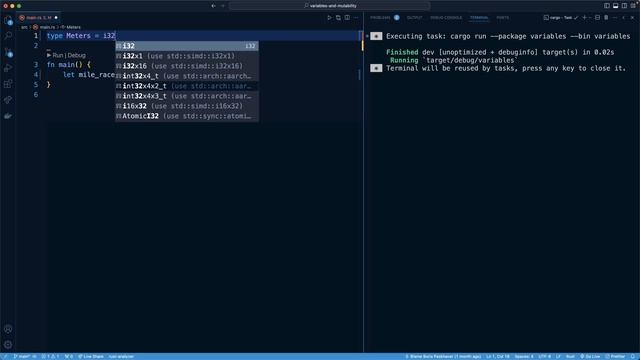Screen dimensions: 640x360
Task: Choose the AtomicI32 autocomplete suggestion
Action: 187,116
